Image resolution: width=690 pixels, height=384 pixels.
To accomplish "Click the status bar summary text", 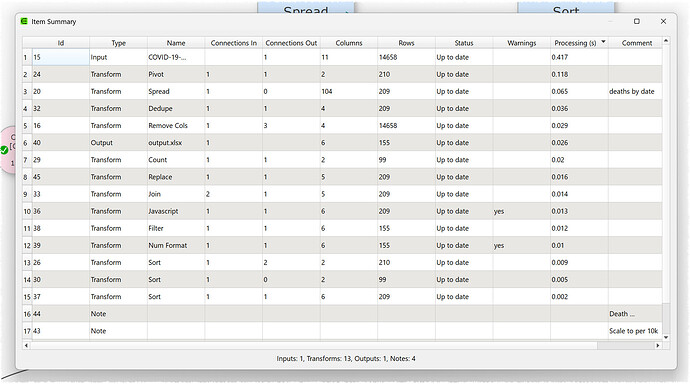I will pyautogui.click(x=346, y=358).
